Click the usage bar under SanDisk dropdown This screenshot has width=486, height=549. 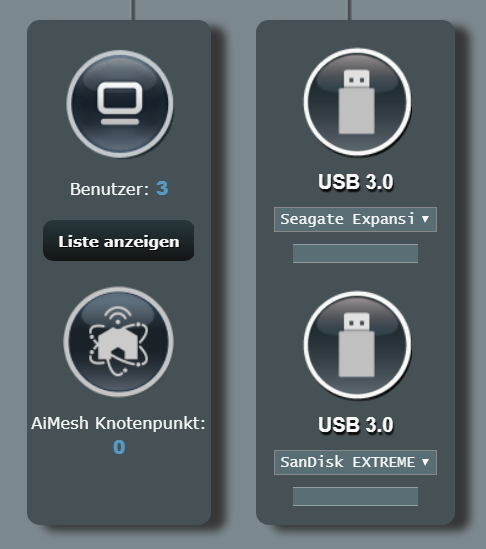tap(355, 496)
